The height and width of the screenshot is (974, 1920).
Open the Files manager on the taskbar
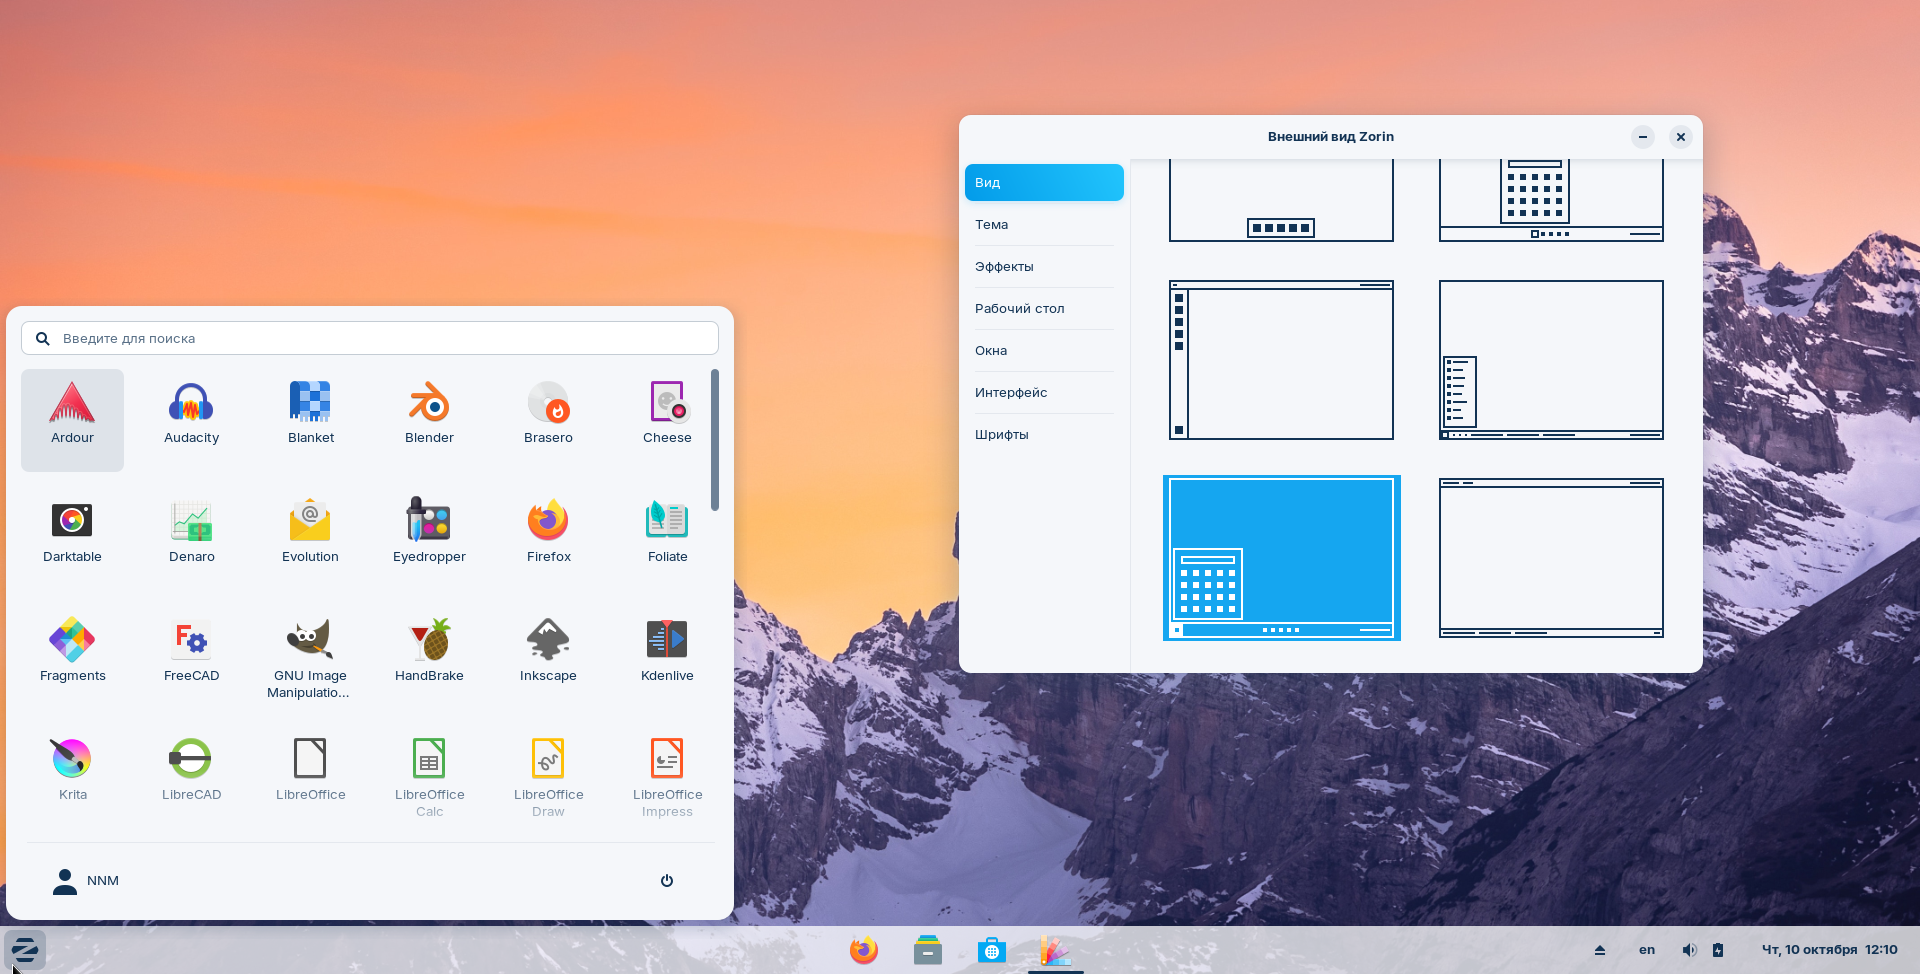(928, 950)
